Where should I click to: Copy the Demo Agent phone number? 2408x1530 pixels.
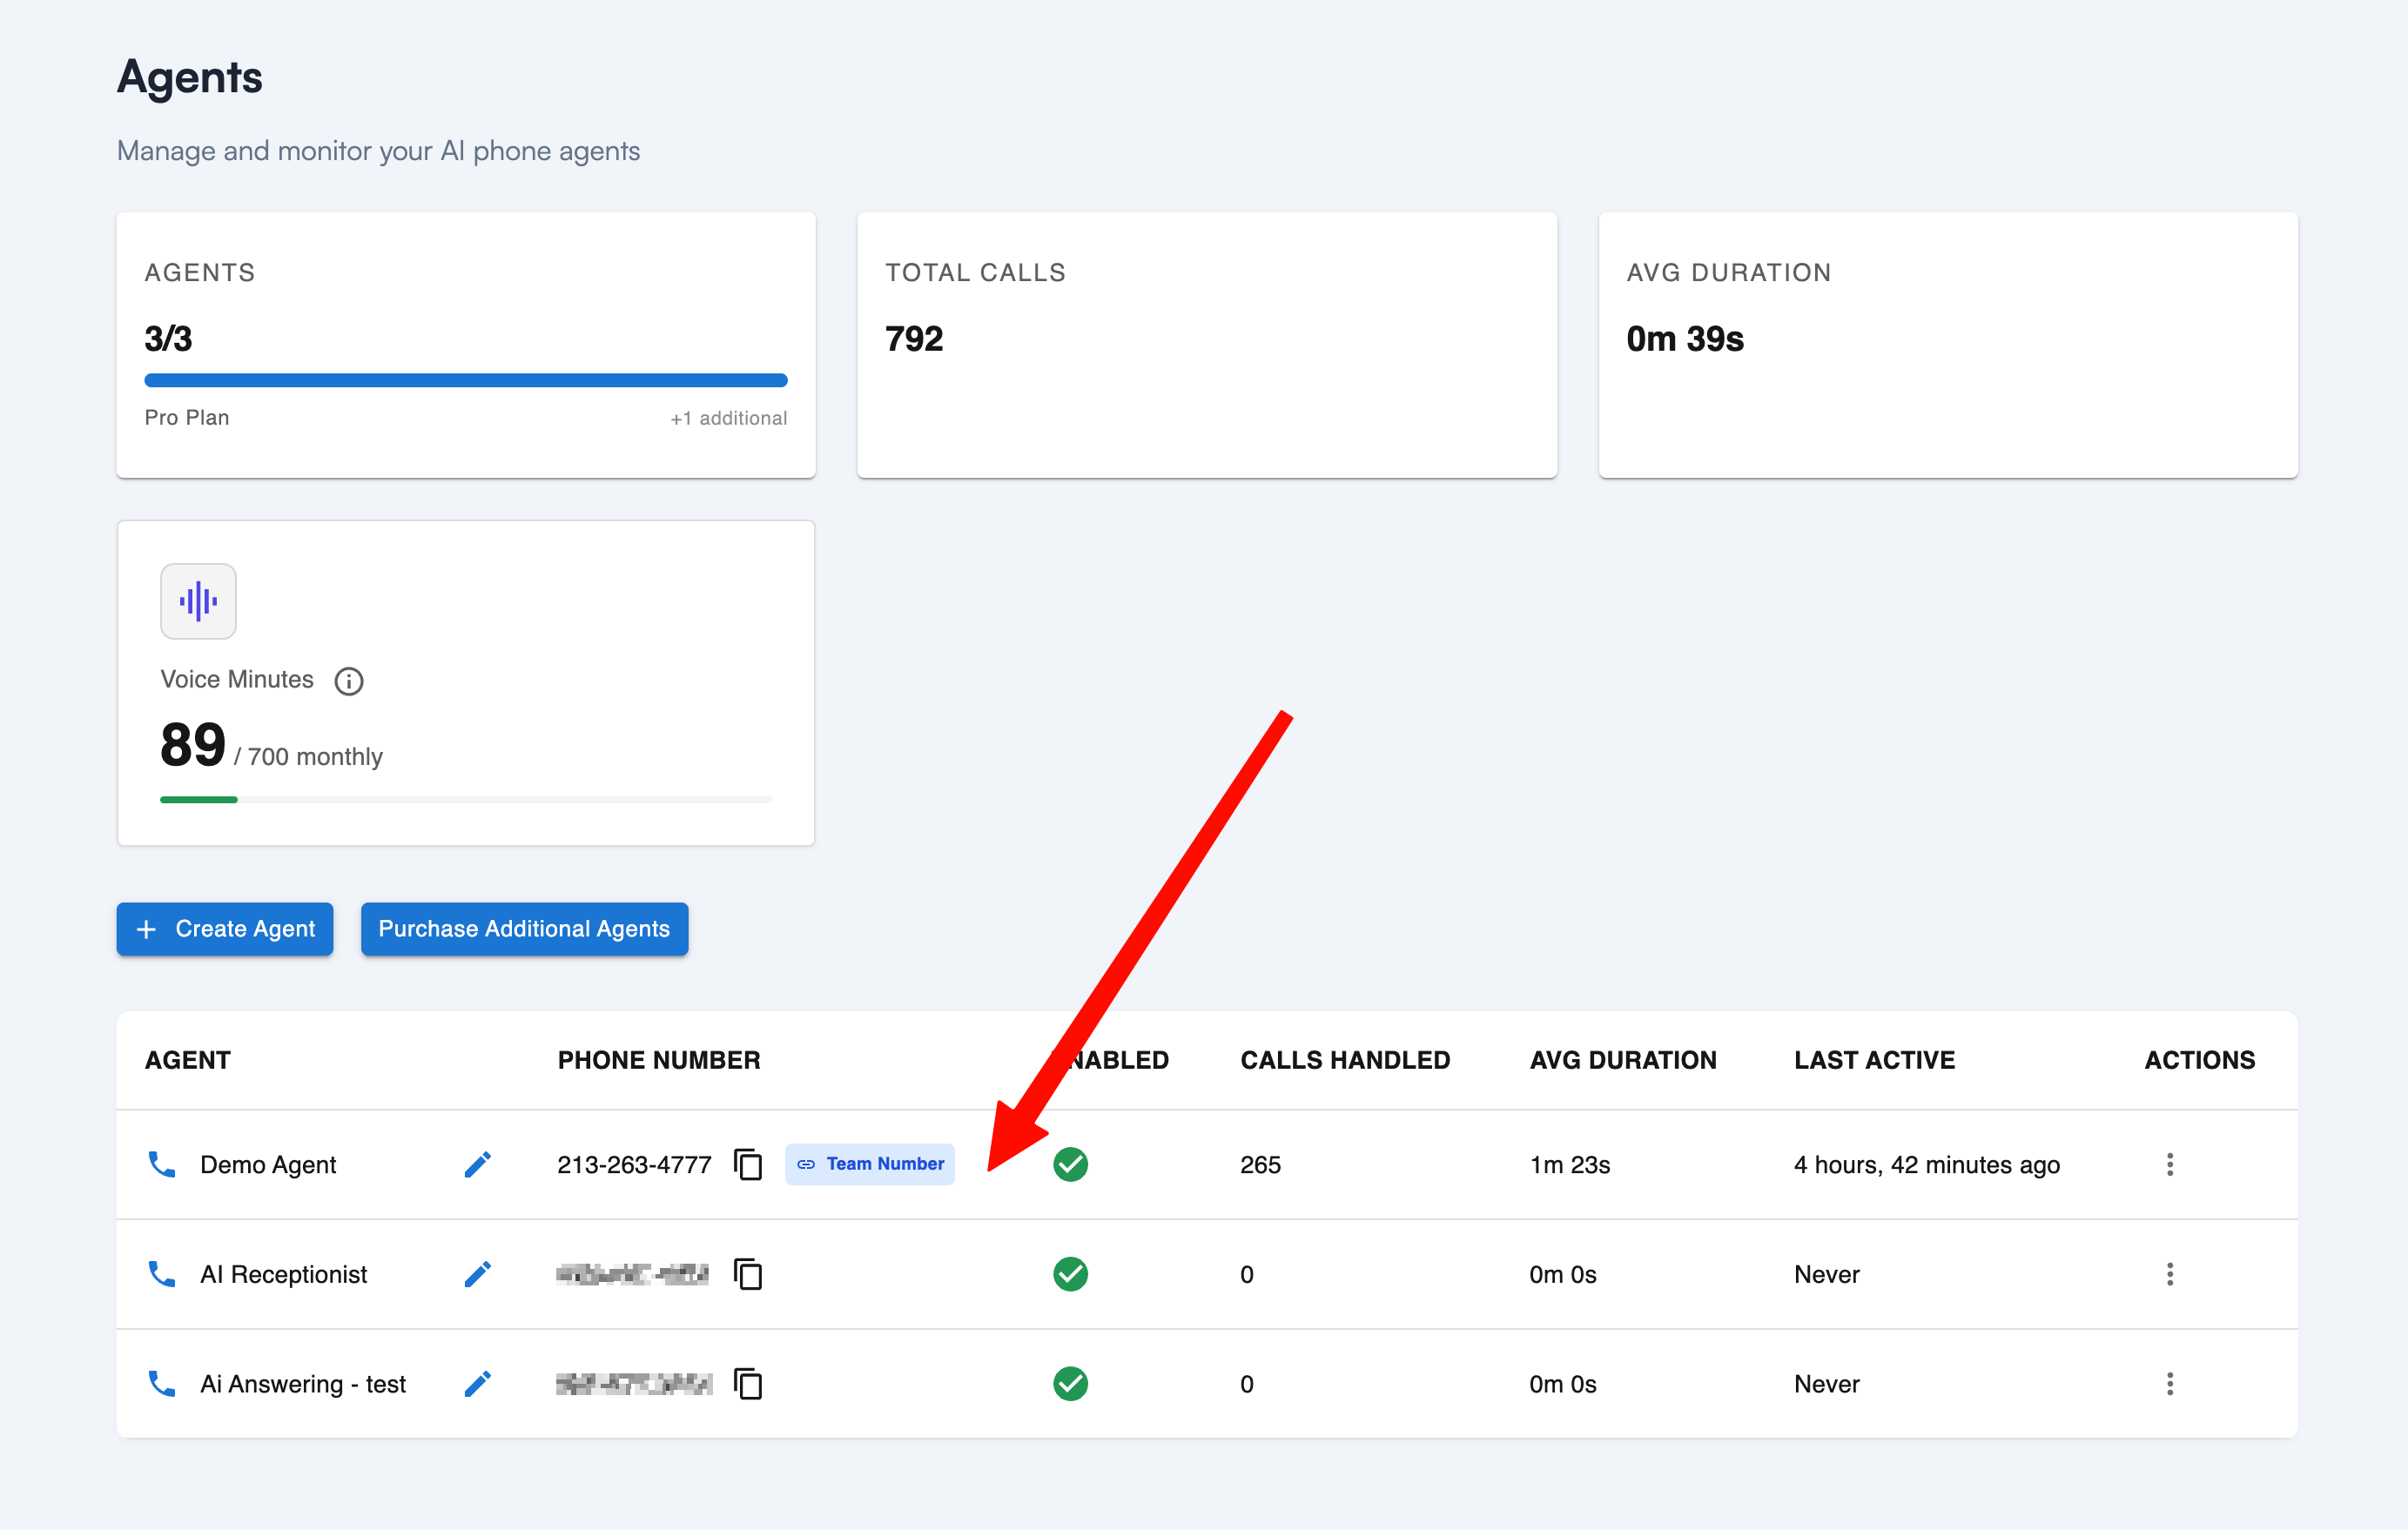[748, 1164]
